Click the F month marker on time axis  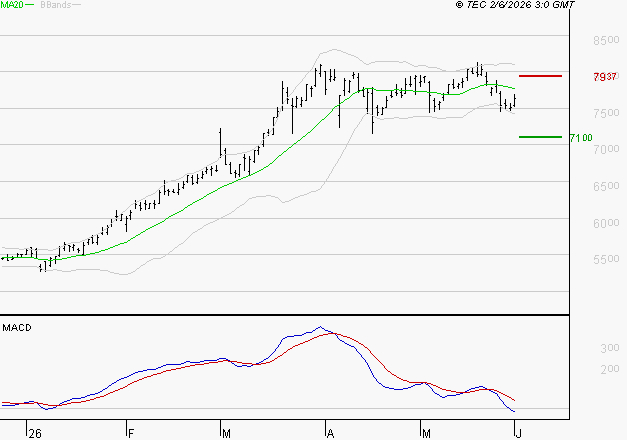tap(130, 434)
